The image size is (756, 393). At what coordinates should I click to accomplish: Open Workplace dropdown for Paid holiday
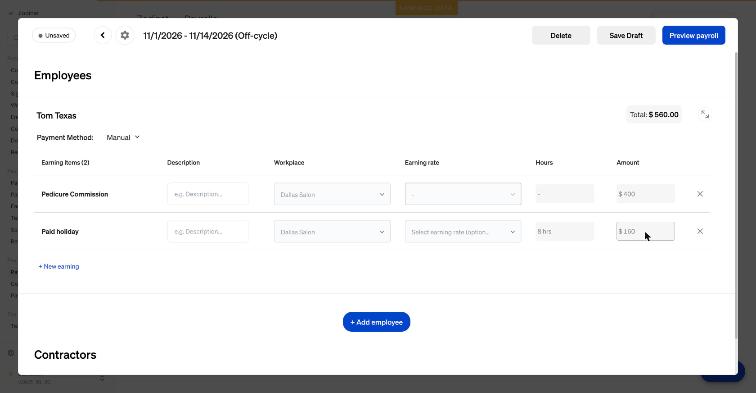(x=332, y=231)
